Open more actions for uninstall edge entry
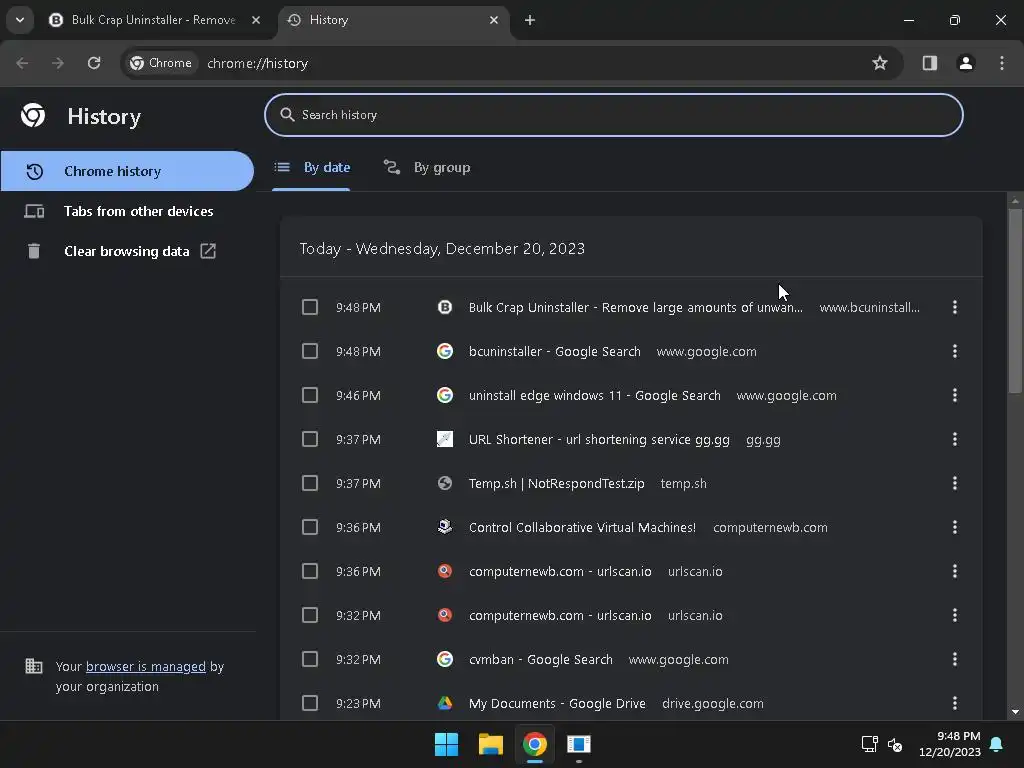 point(955,395)
